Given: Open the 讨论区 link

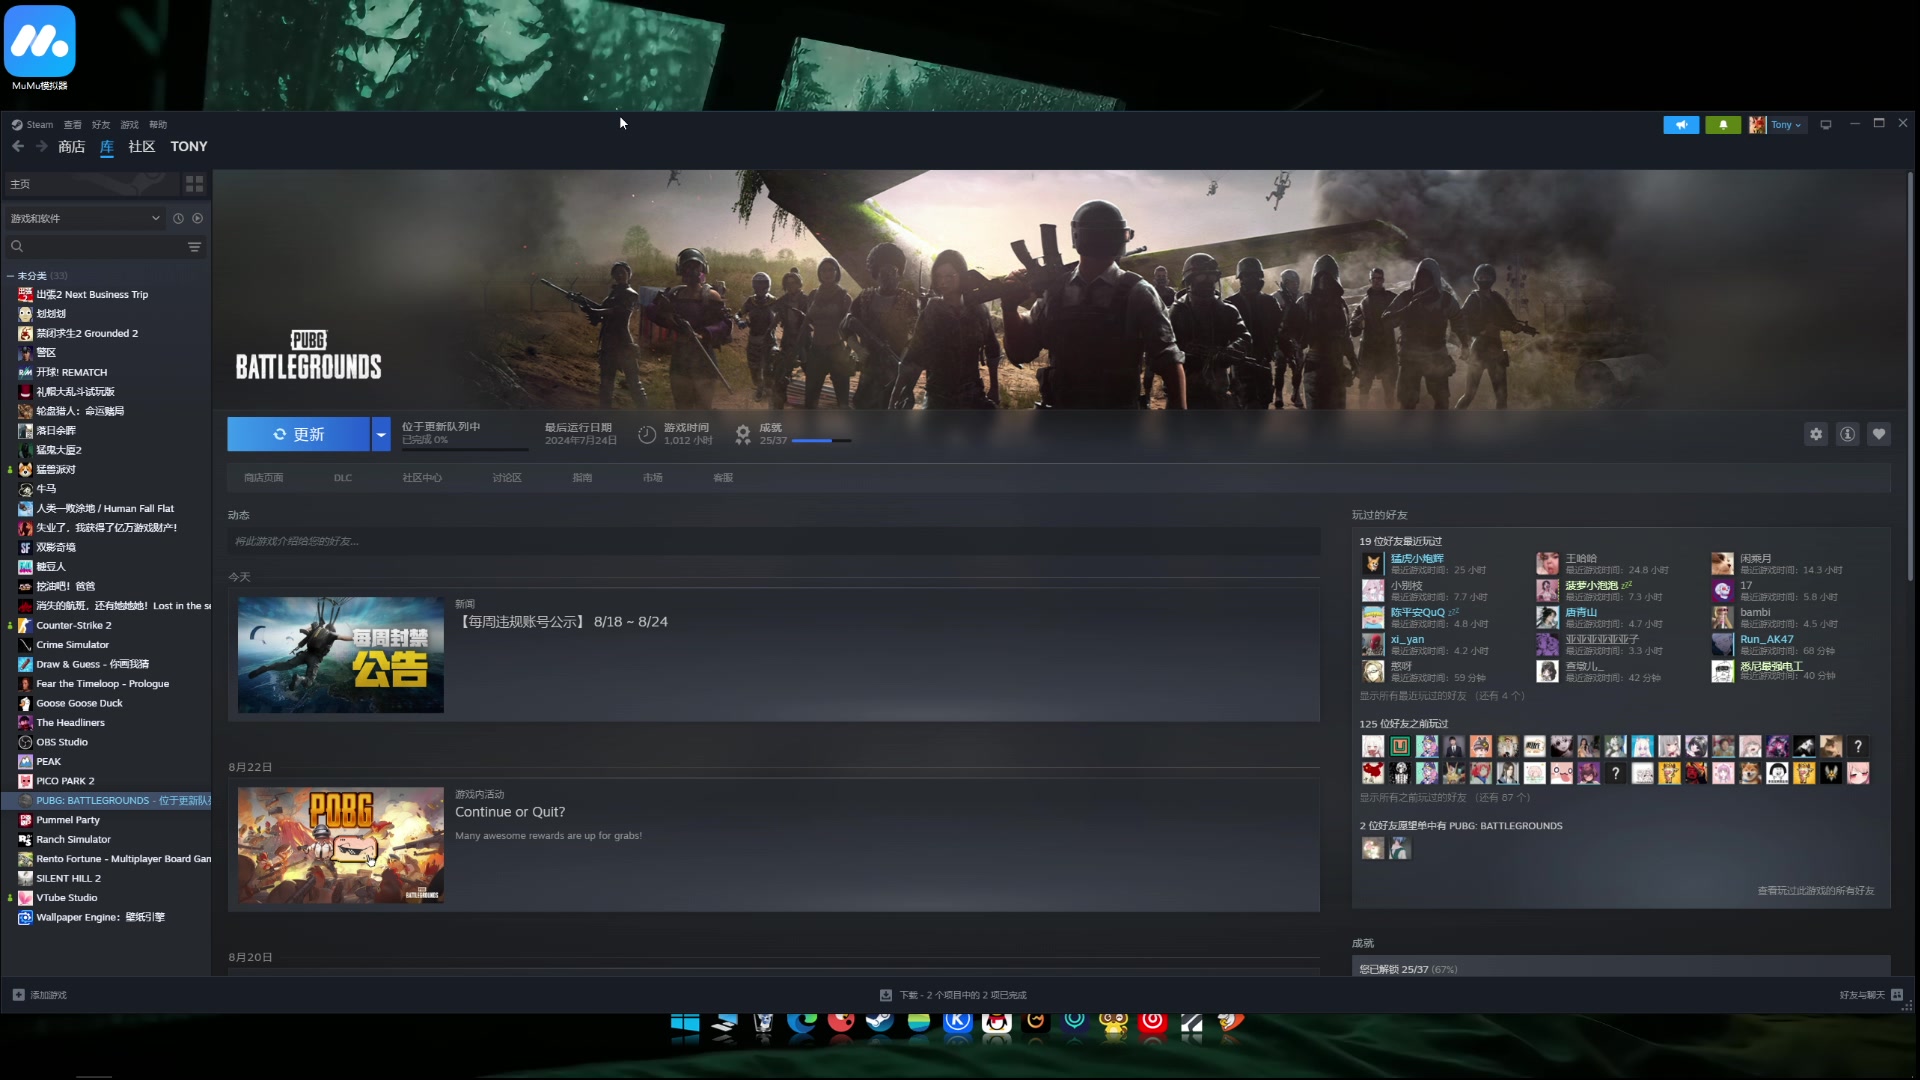Looking at the screenshot, I should coord(507,478).
